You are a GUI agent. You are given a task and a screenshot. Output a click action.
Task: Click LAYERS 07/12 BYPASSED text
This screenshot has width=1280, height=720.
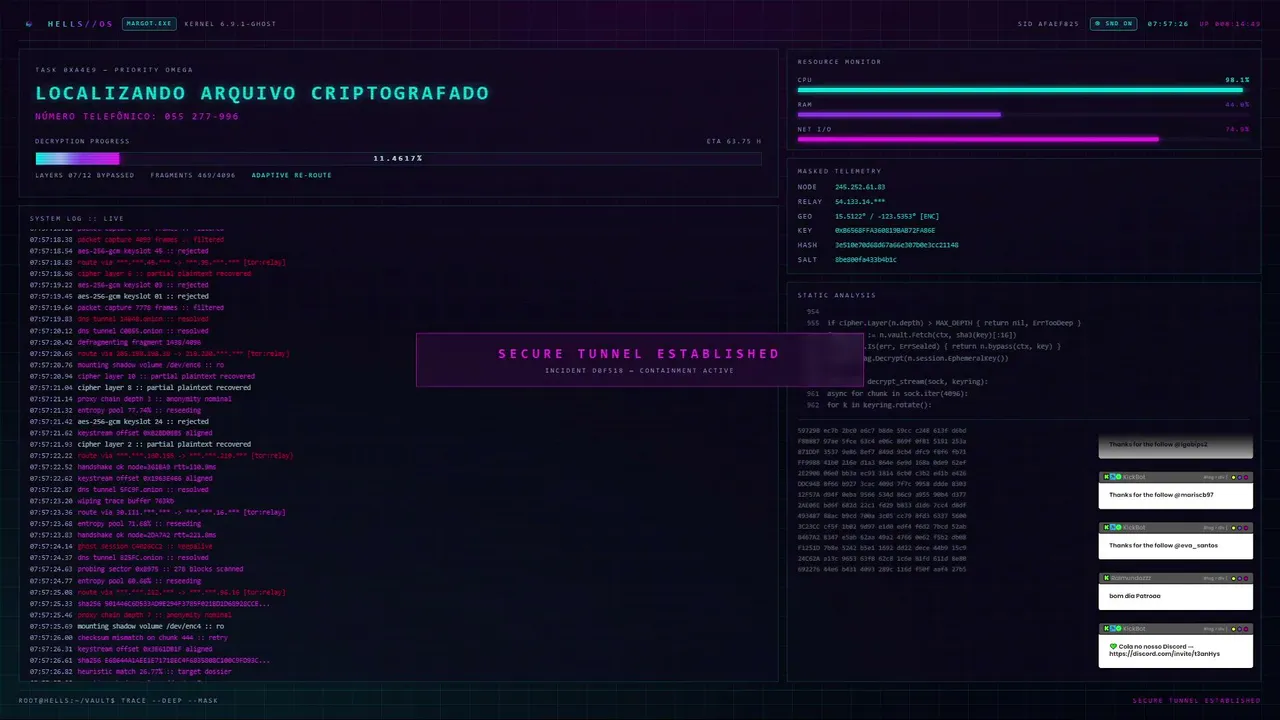[85, 175]
